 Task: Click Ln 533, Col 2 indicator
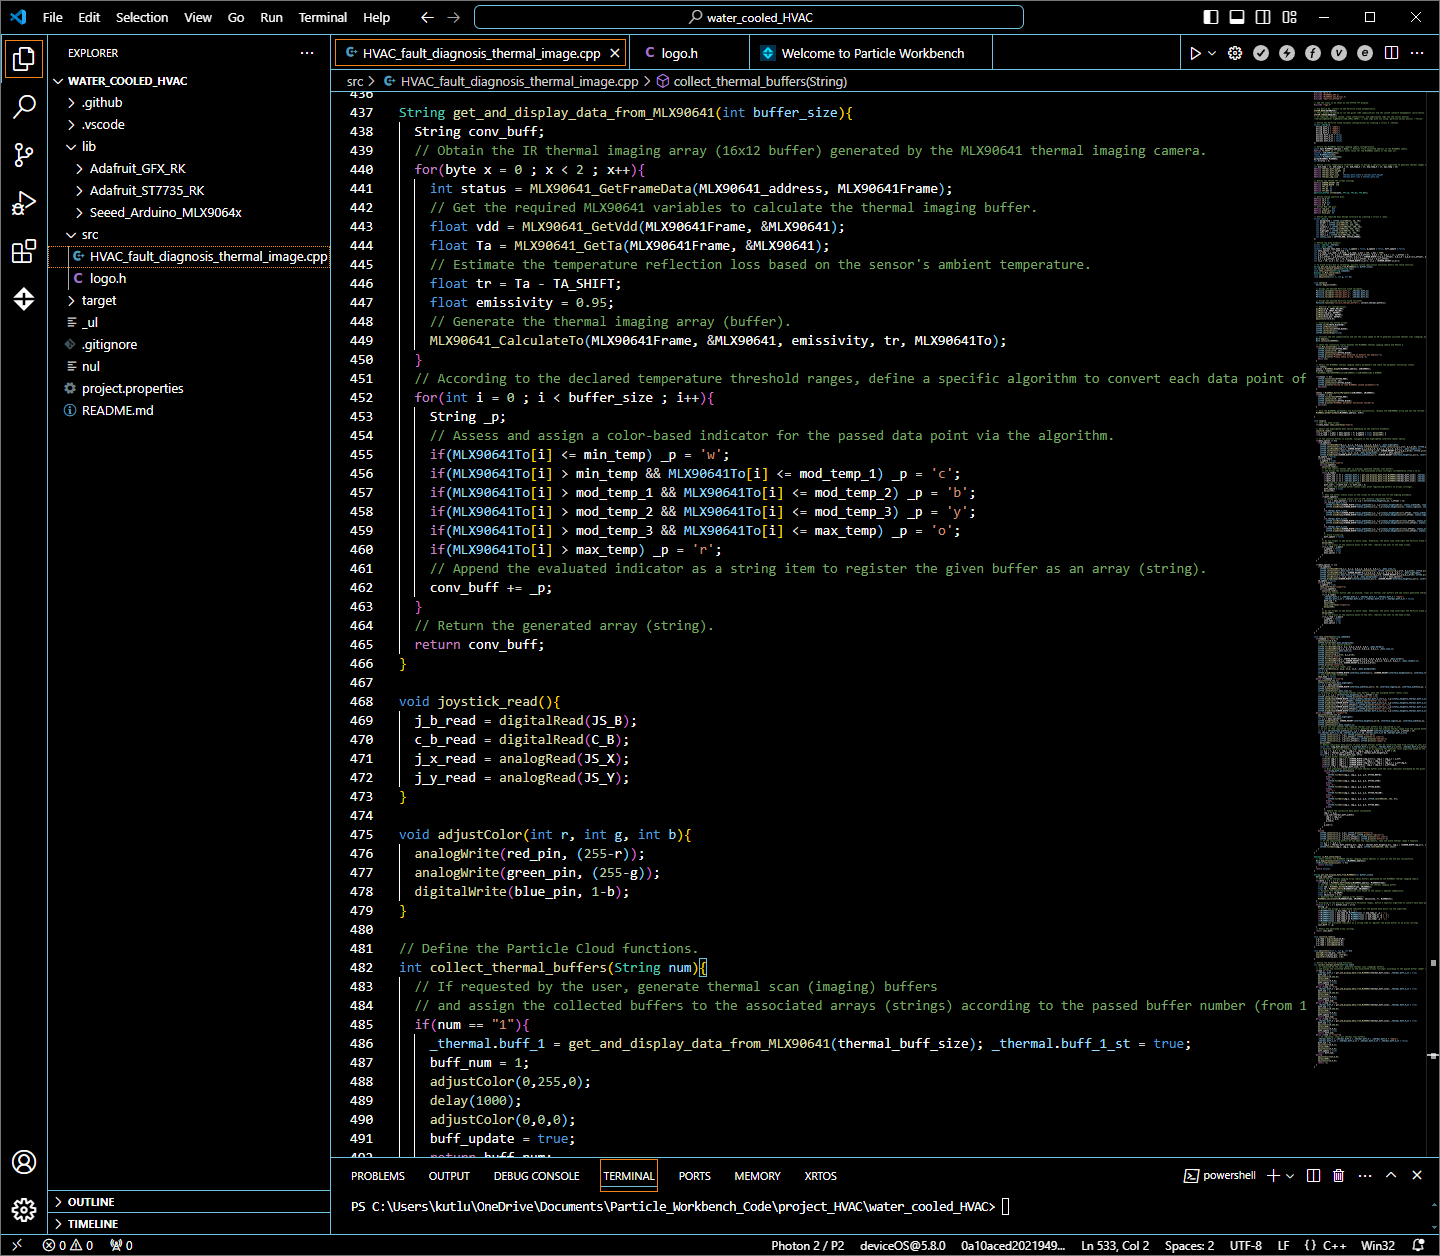pyautogui.click(x=1115, y=1245)
